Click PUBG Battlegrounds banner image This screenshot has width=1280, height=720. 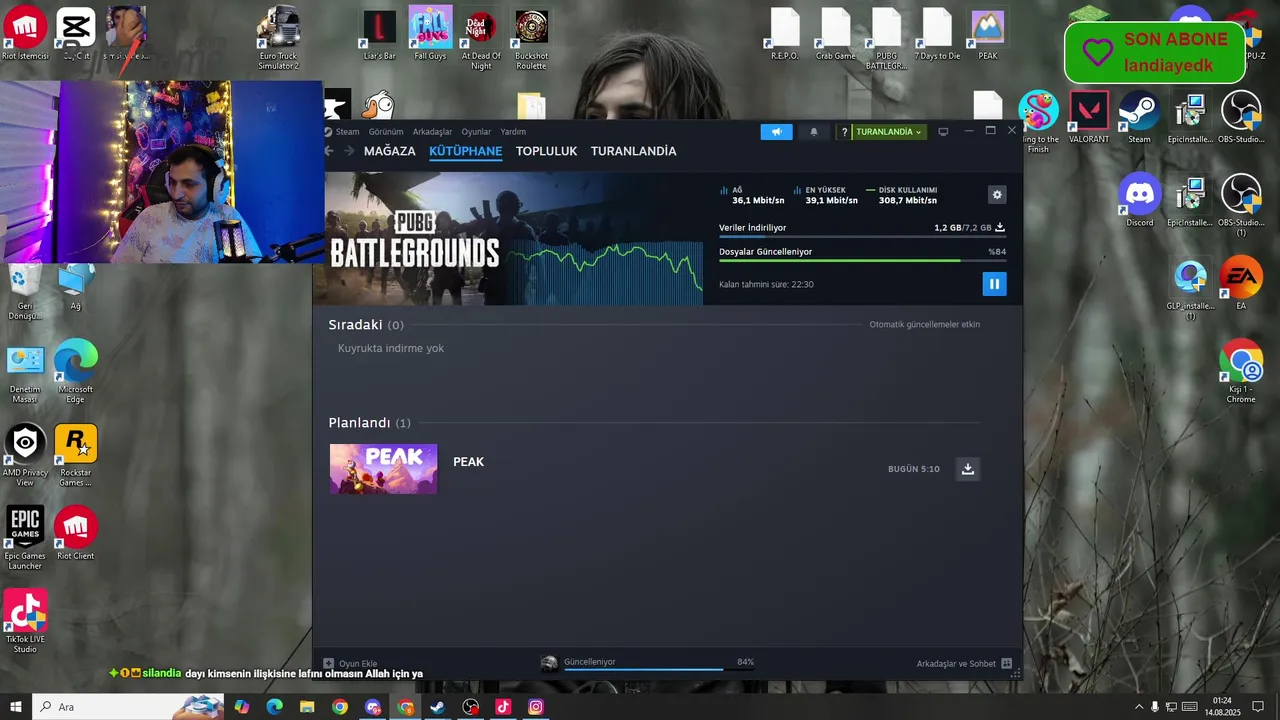pos(414,239)
